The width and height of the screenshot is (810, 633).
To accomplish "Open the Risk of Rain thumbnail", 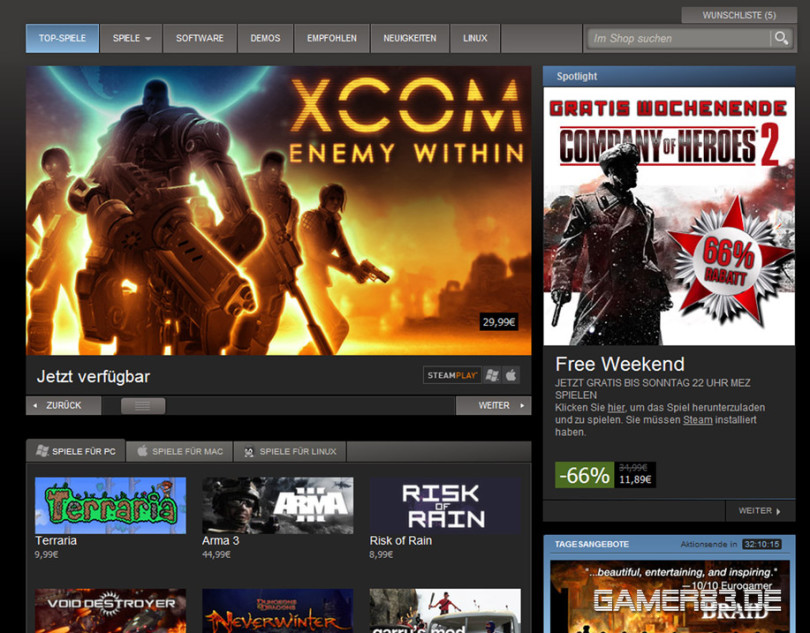I will click(x=445, y=505).
